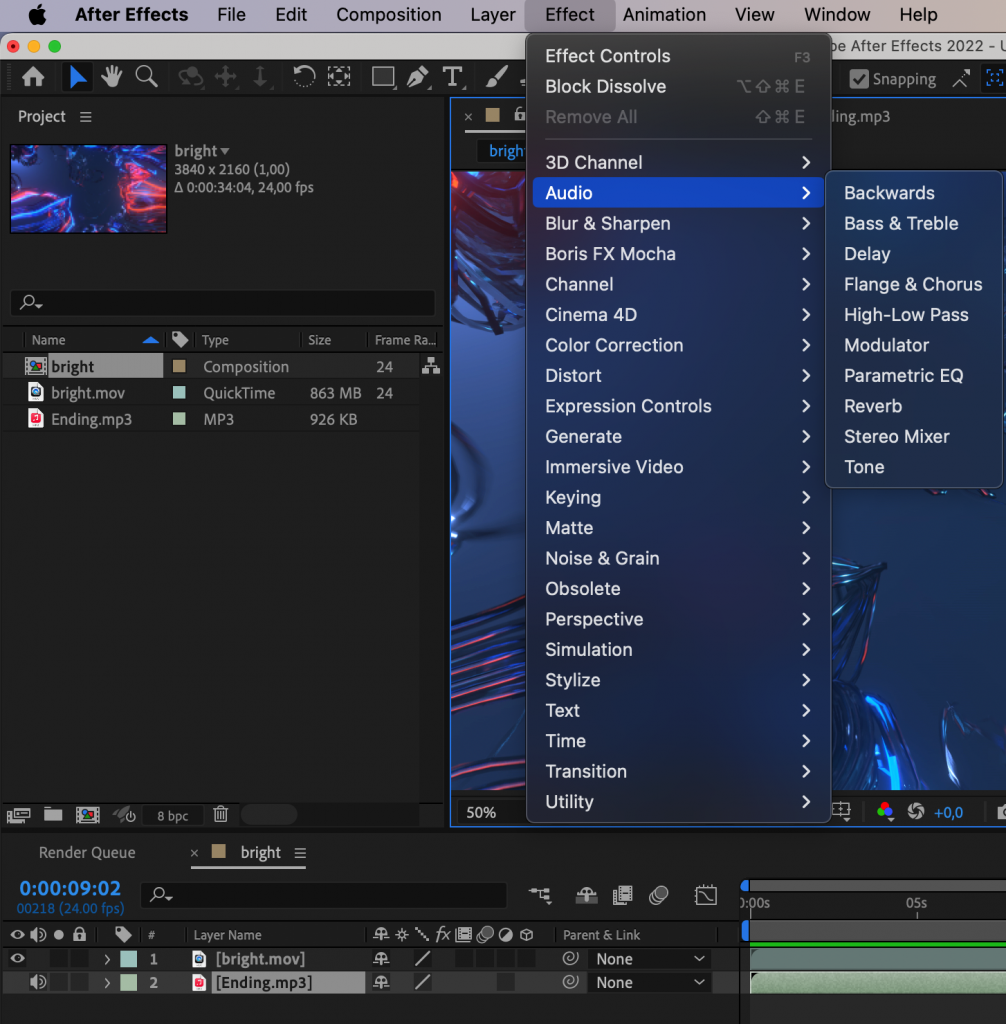Viewport: 1006px width, 1024px height.
Task: Open the 50% magnification dropdown
Action: click(x=480, y=812)
